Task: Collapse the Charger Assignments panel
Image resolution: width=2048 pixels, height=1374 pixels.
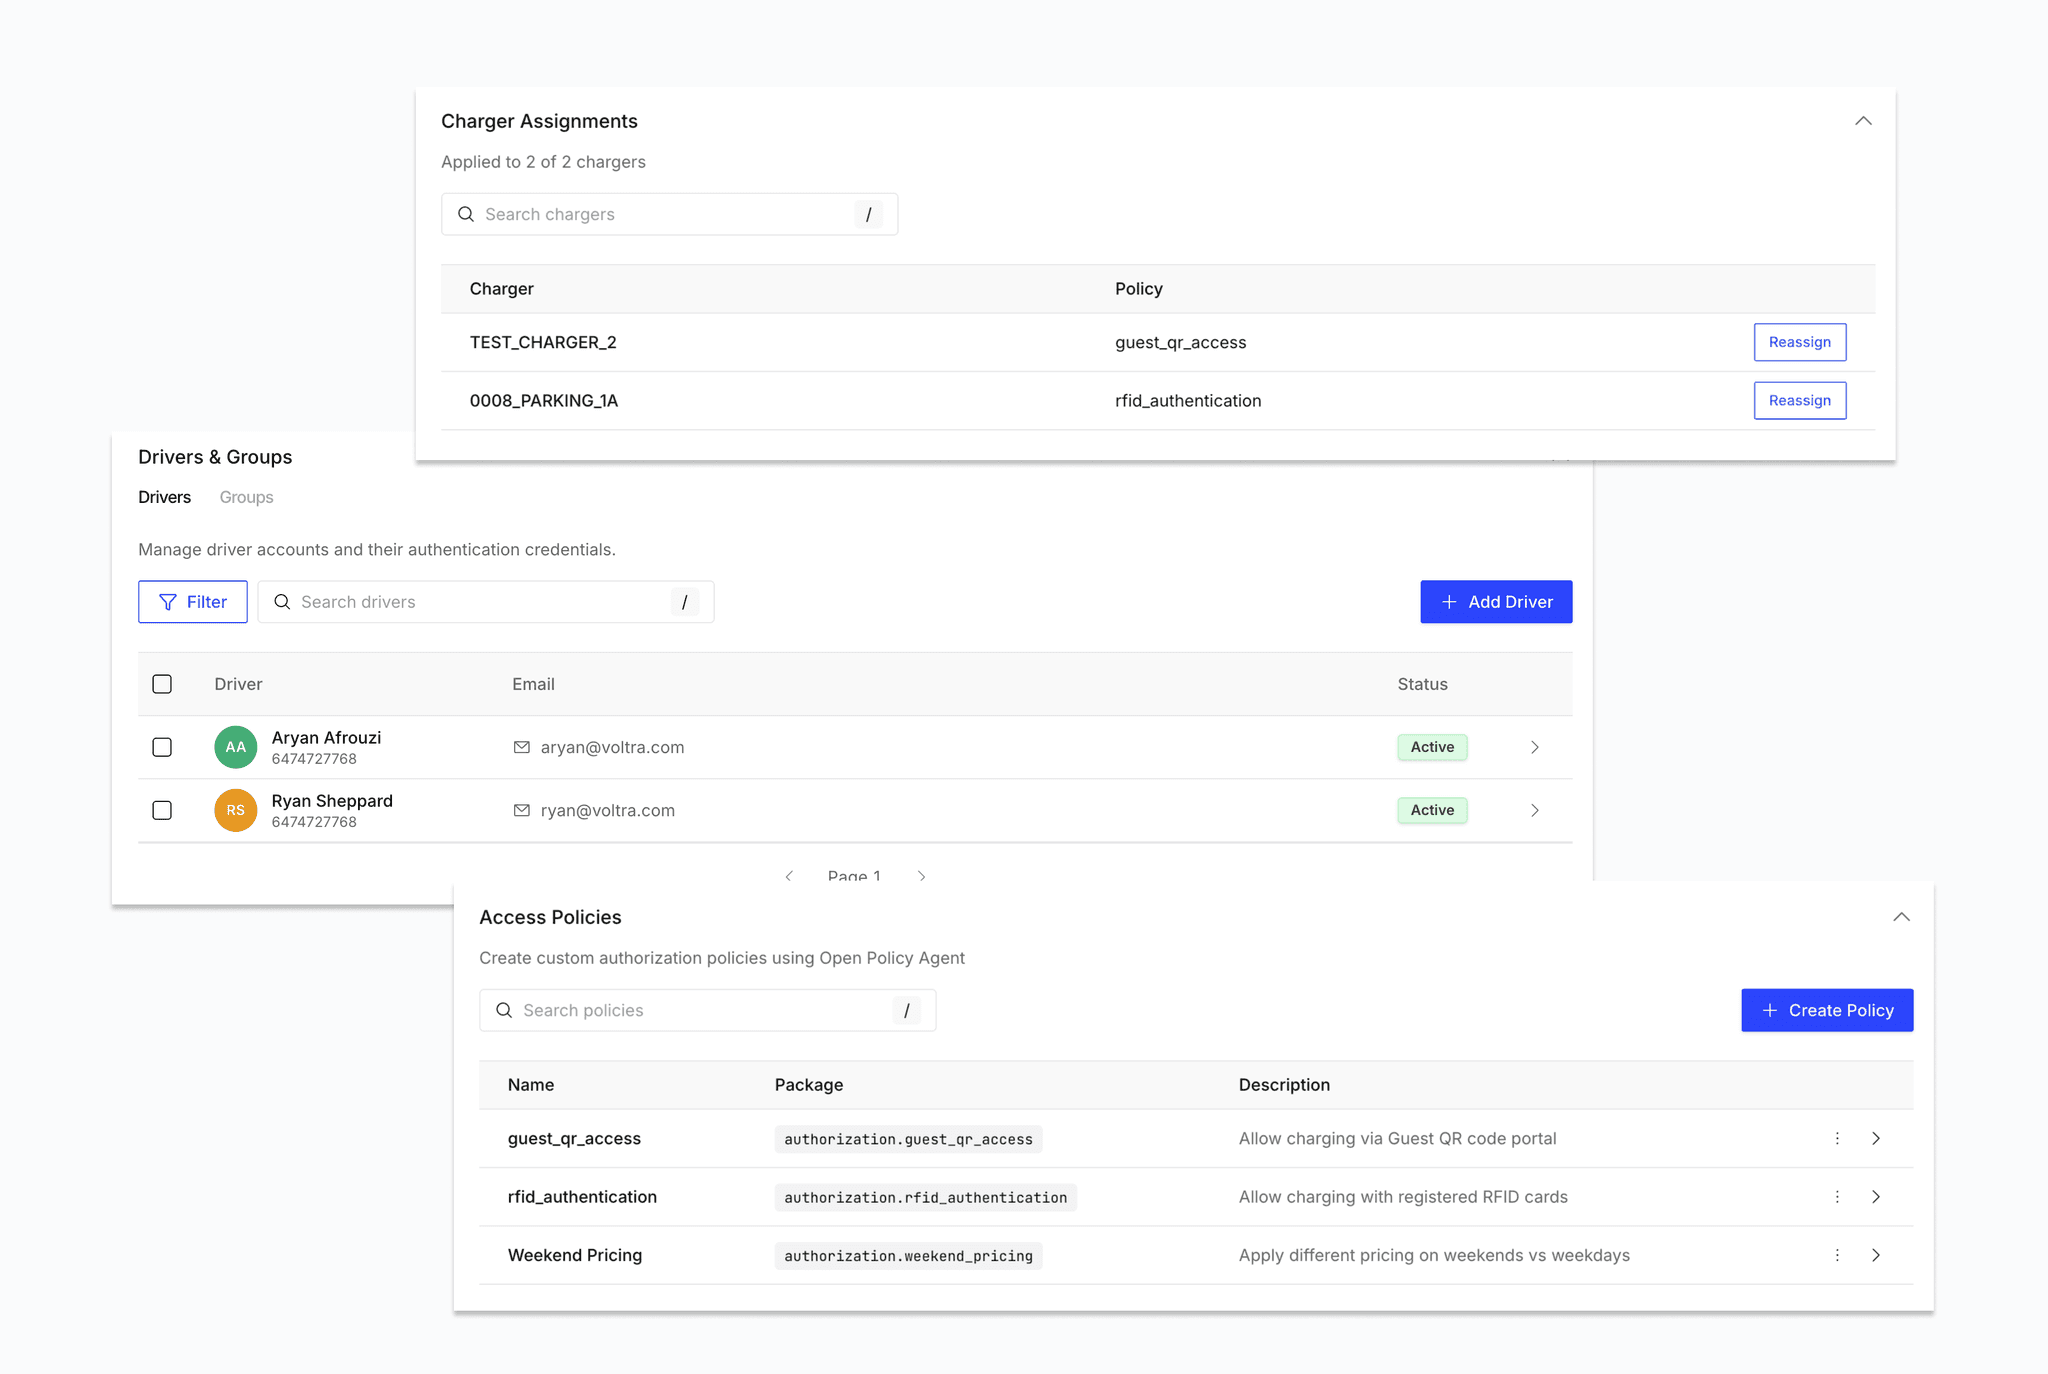Action: point(1863,121)
